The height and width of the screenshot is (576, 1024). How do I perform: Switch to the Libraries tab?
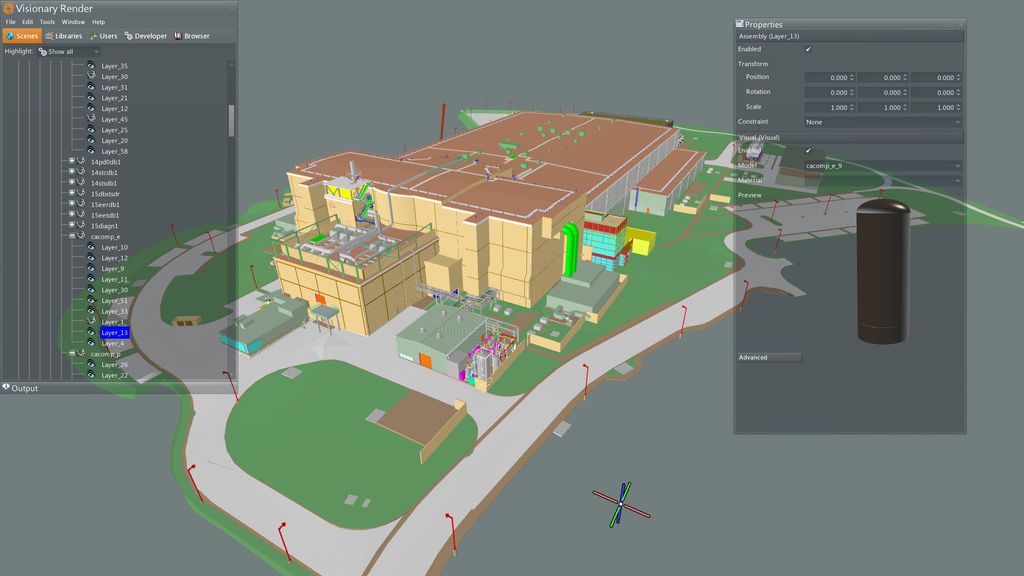(x=64, y=36)
